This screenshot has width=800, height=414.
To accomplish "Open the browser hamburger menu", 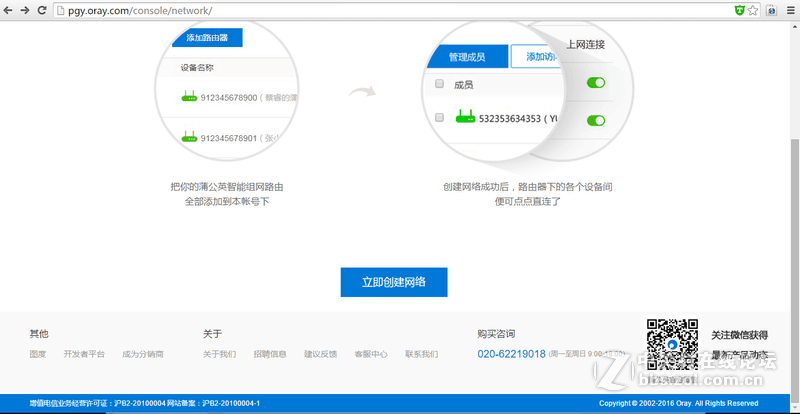I will pyautogui.click(x=790, y=10).
